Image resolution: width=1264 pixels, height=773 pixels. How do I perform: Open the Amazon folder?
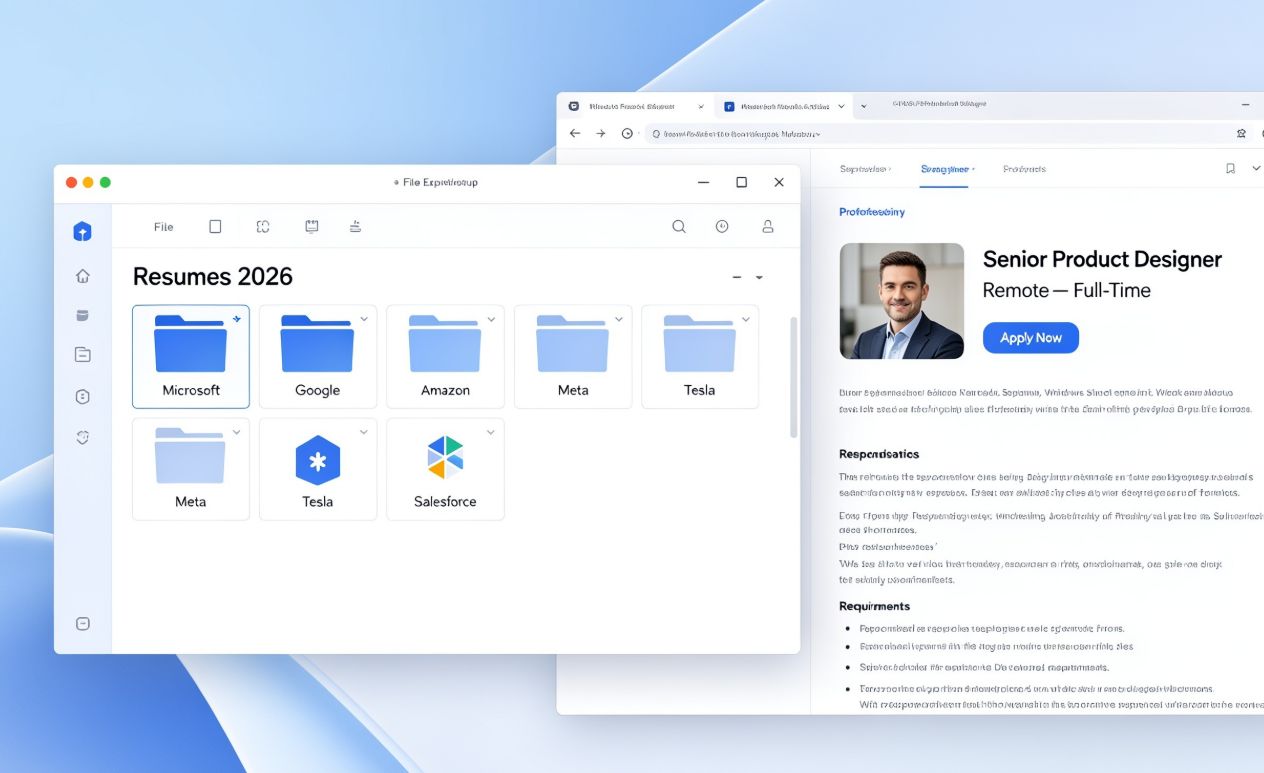click(445, 357)
